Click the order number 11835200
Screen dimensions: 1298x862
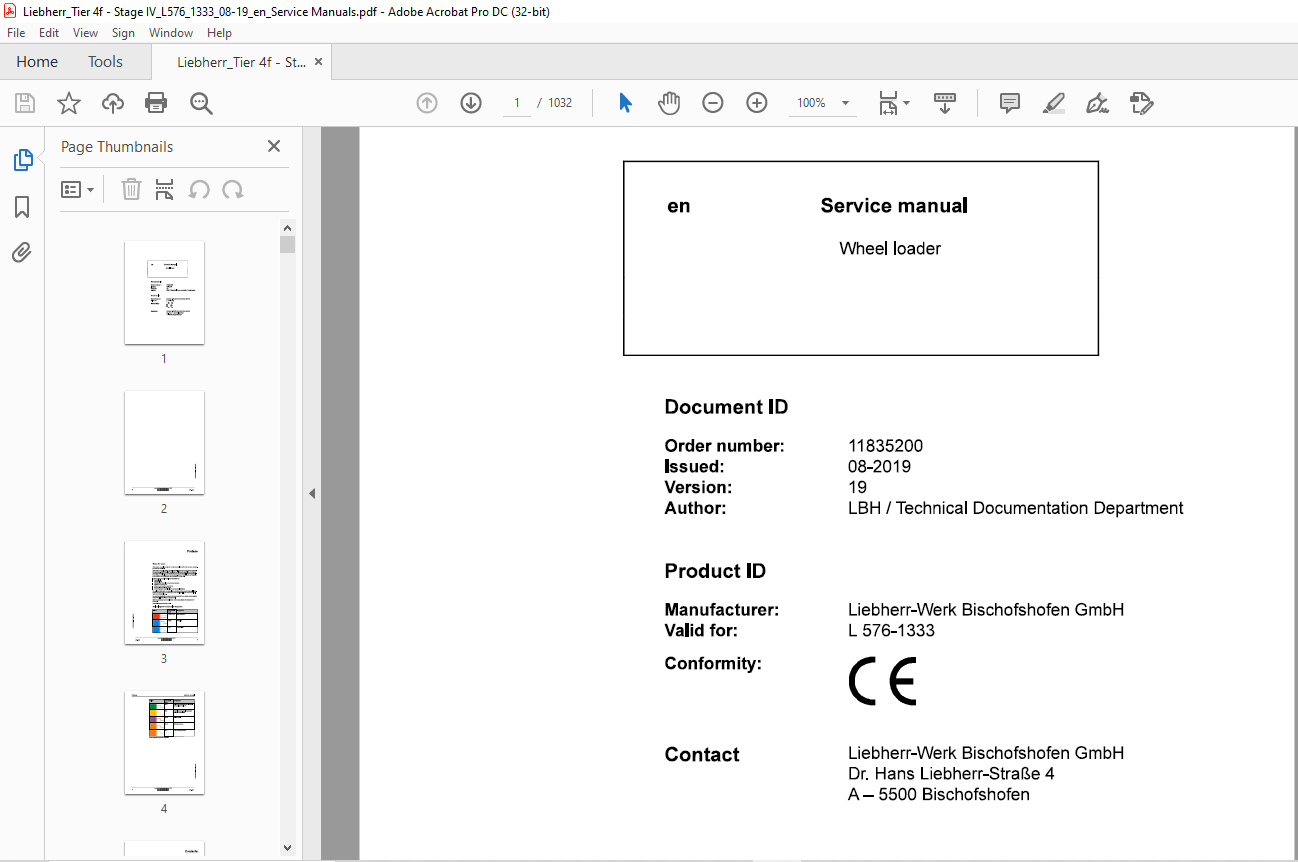click(x=885, y=446)
